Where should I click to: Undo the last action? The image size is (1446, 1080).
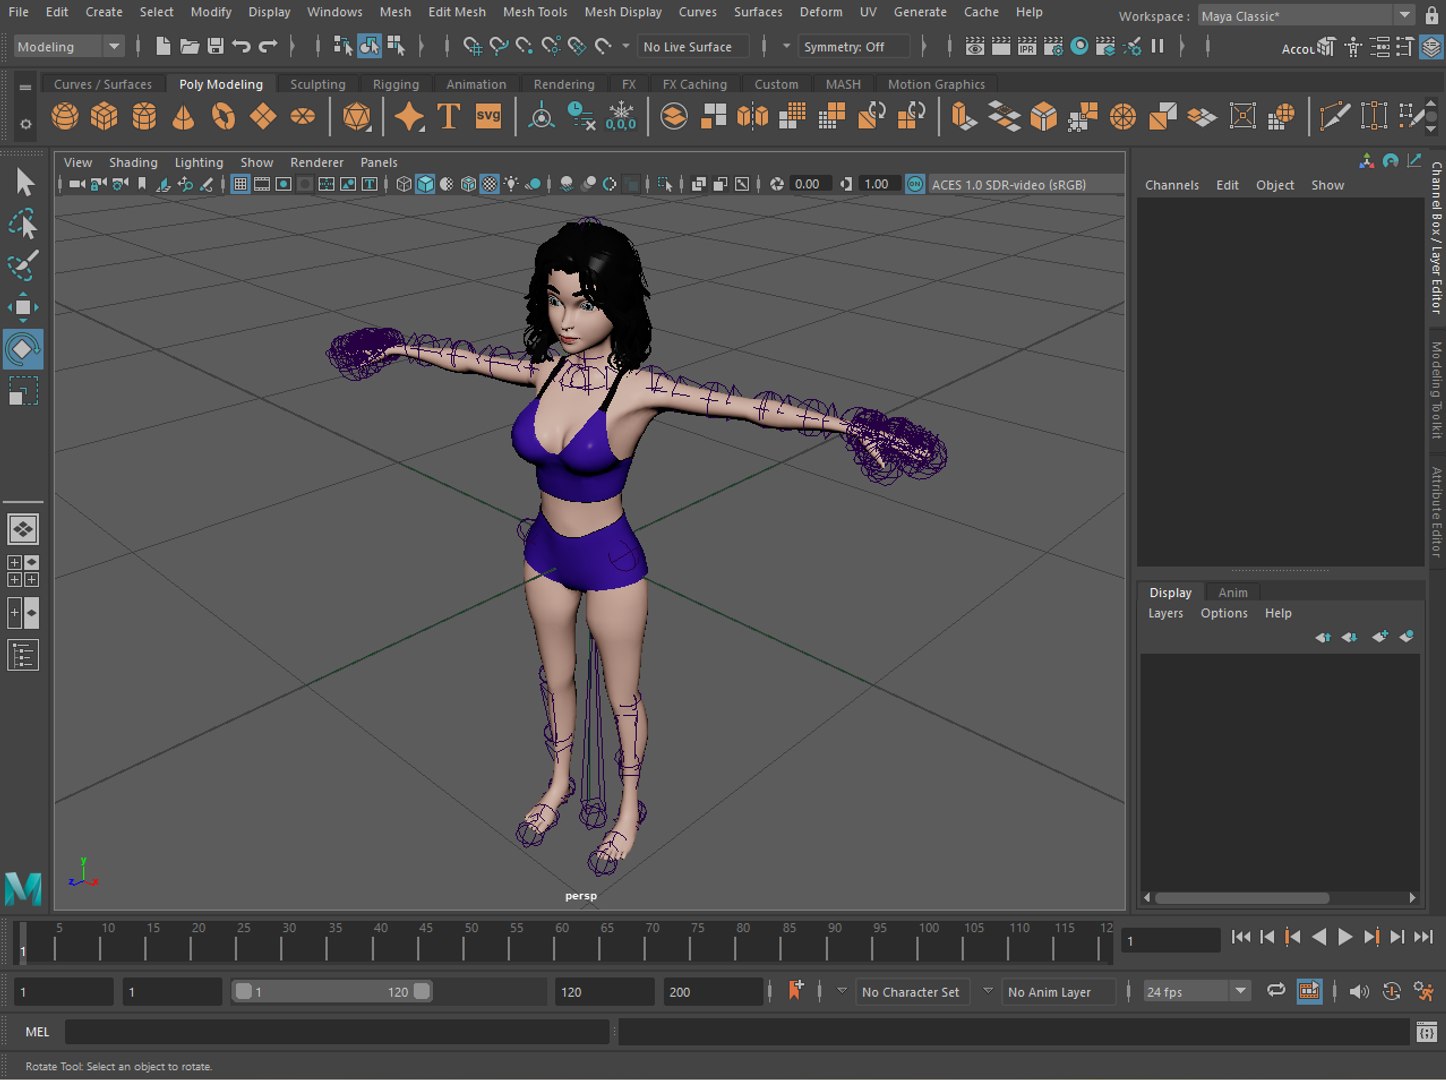[241, 46]
